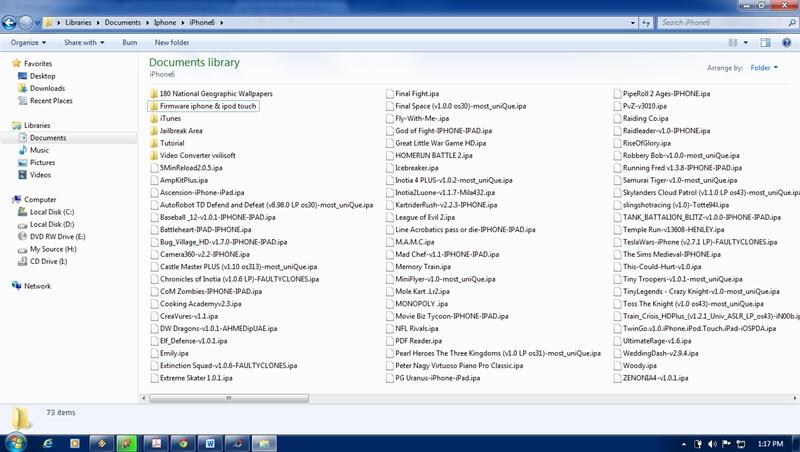This screenshot has height=452, width=800.
Task: Open Local Disk (C:)
Action: pyautogui.click(x=52, y=212)
